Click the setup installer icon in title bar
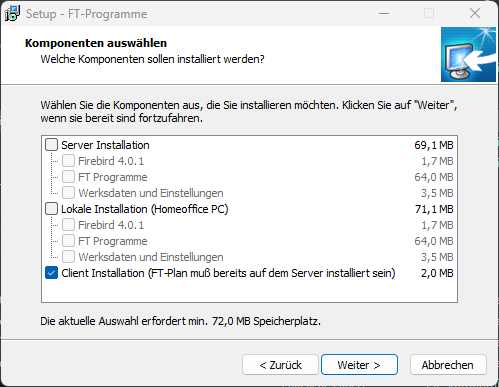The image size is (499, 387). tap(12, 14)
